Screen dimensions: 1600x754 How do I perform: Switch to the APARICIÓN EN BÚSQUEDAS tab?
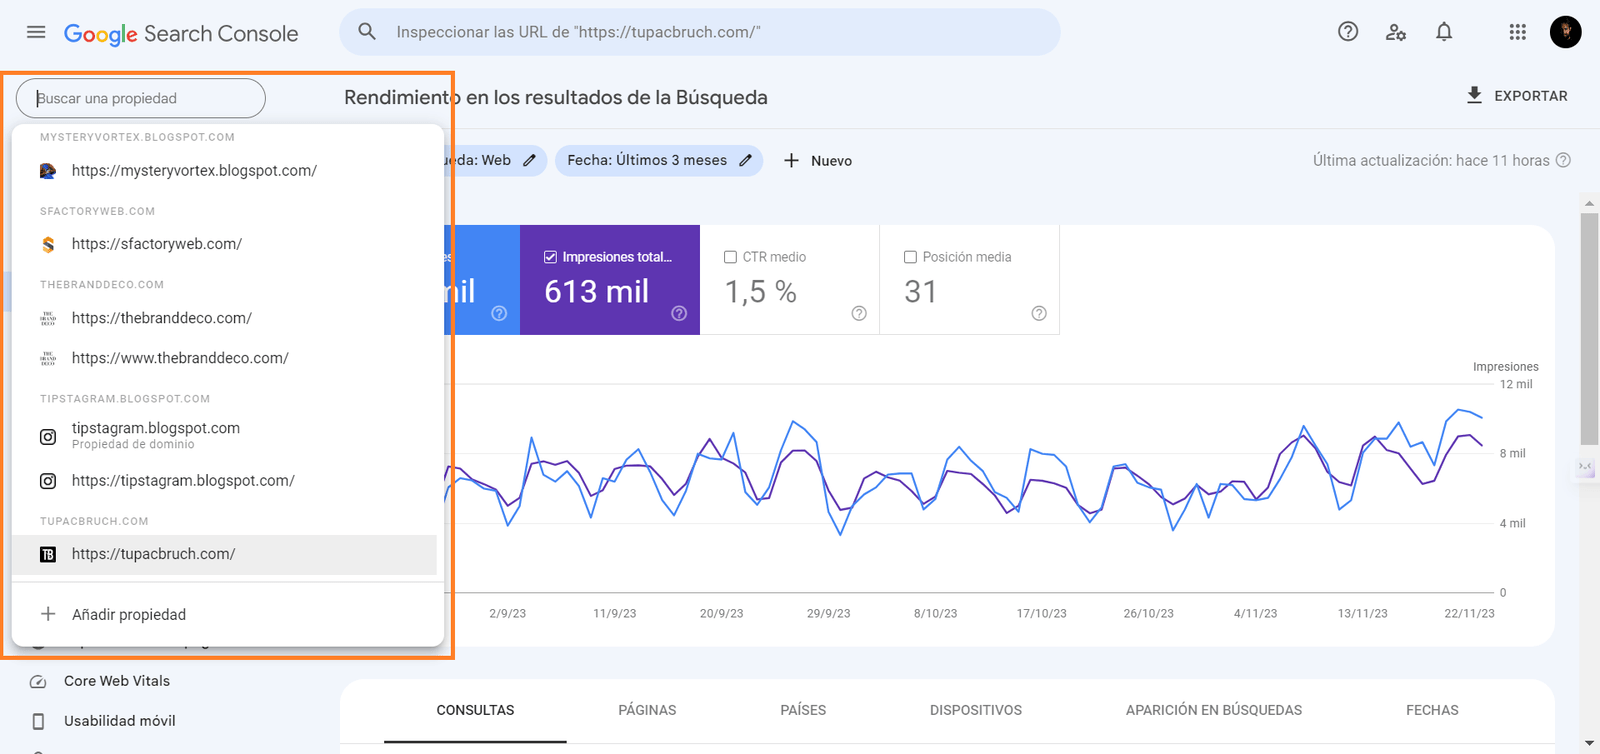point(1214,710)
